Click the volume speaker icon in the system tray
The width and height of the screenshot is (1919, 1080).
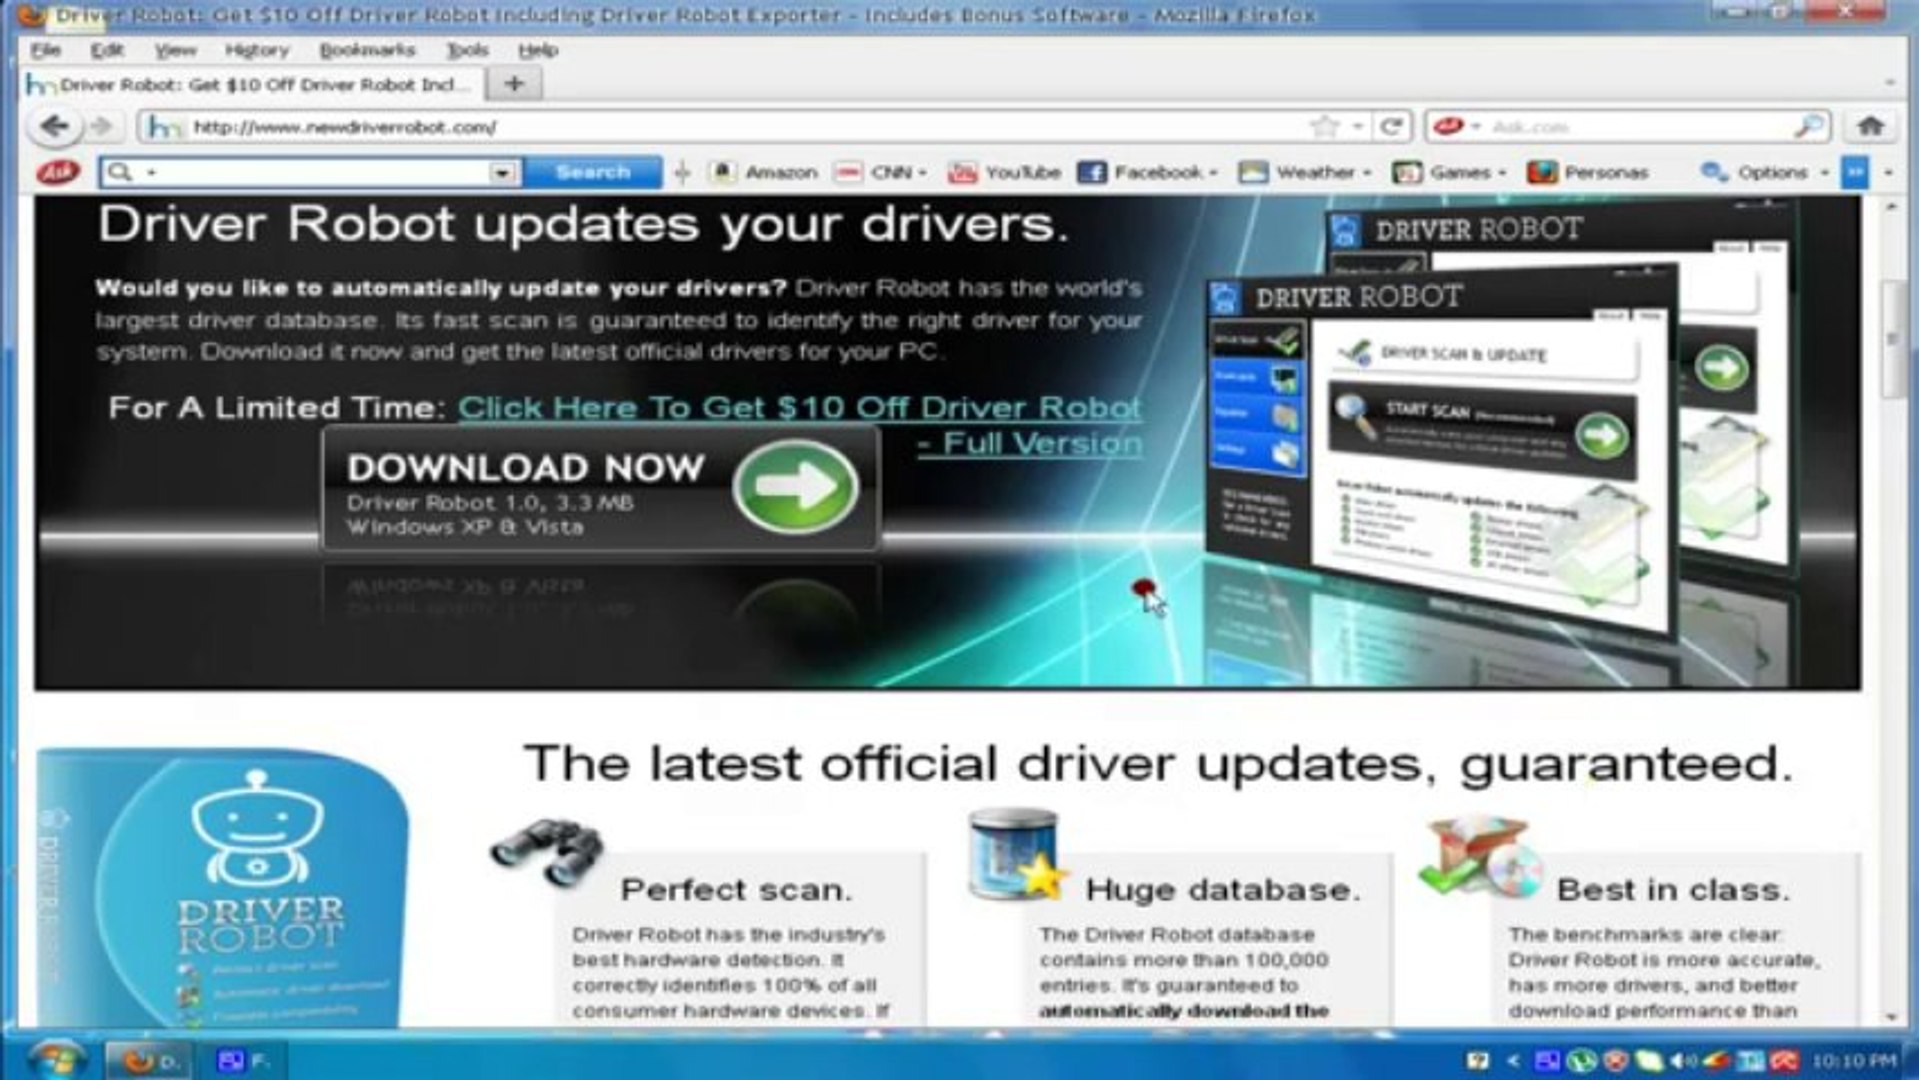(x=1682, y=1060)
